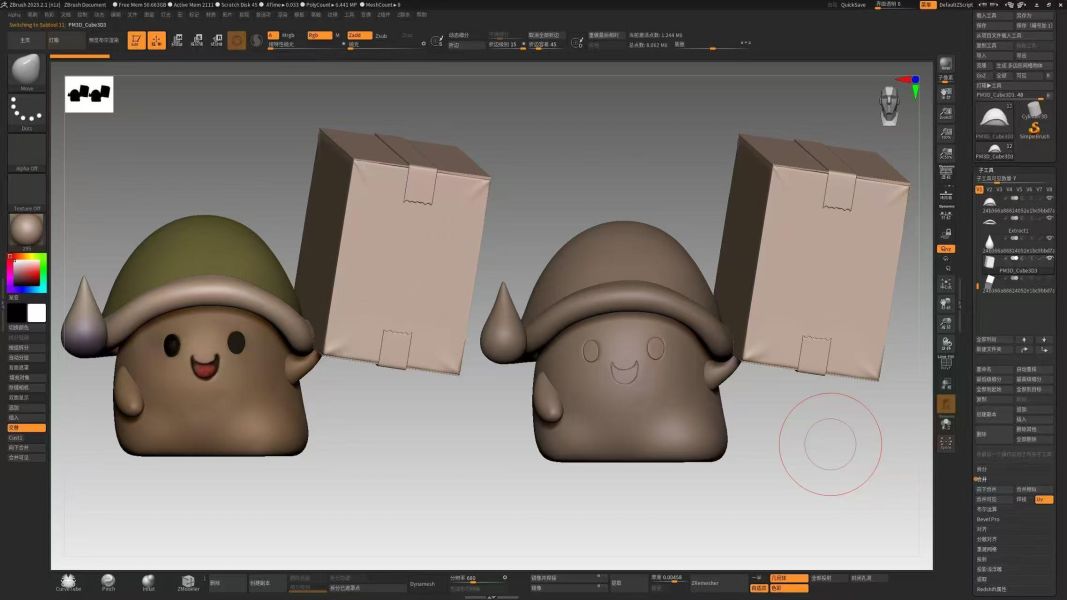The height and width of the screenshot is (600, 1067).
Task: Click the head camera orientation gizmo
Action: pos(889,105)
